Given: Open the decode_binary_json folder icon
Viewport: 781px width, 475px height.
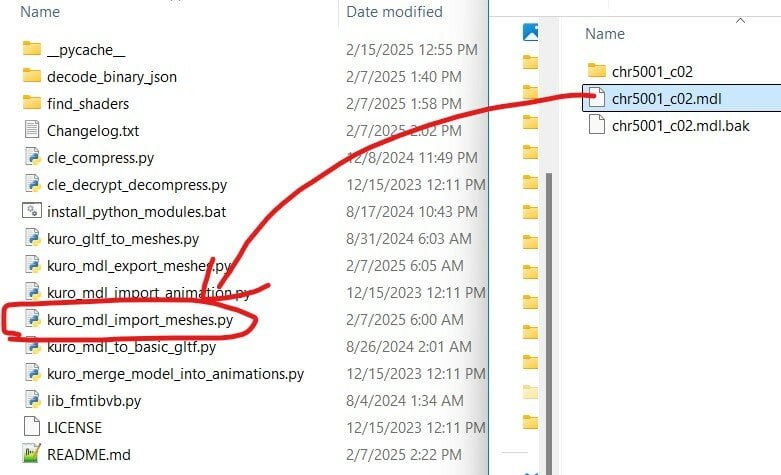Looking at the screenshot, I should click(32, 76).
